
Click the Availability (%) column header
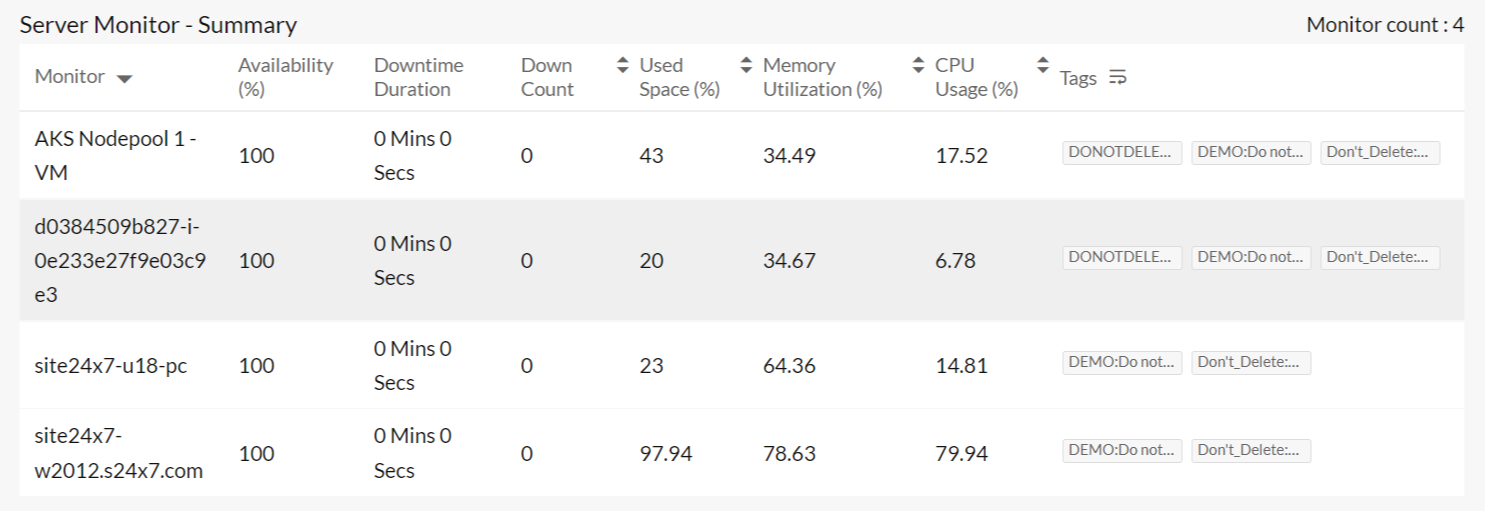pyautogui.click(x=285, y=77)
